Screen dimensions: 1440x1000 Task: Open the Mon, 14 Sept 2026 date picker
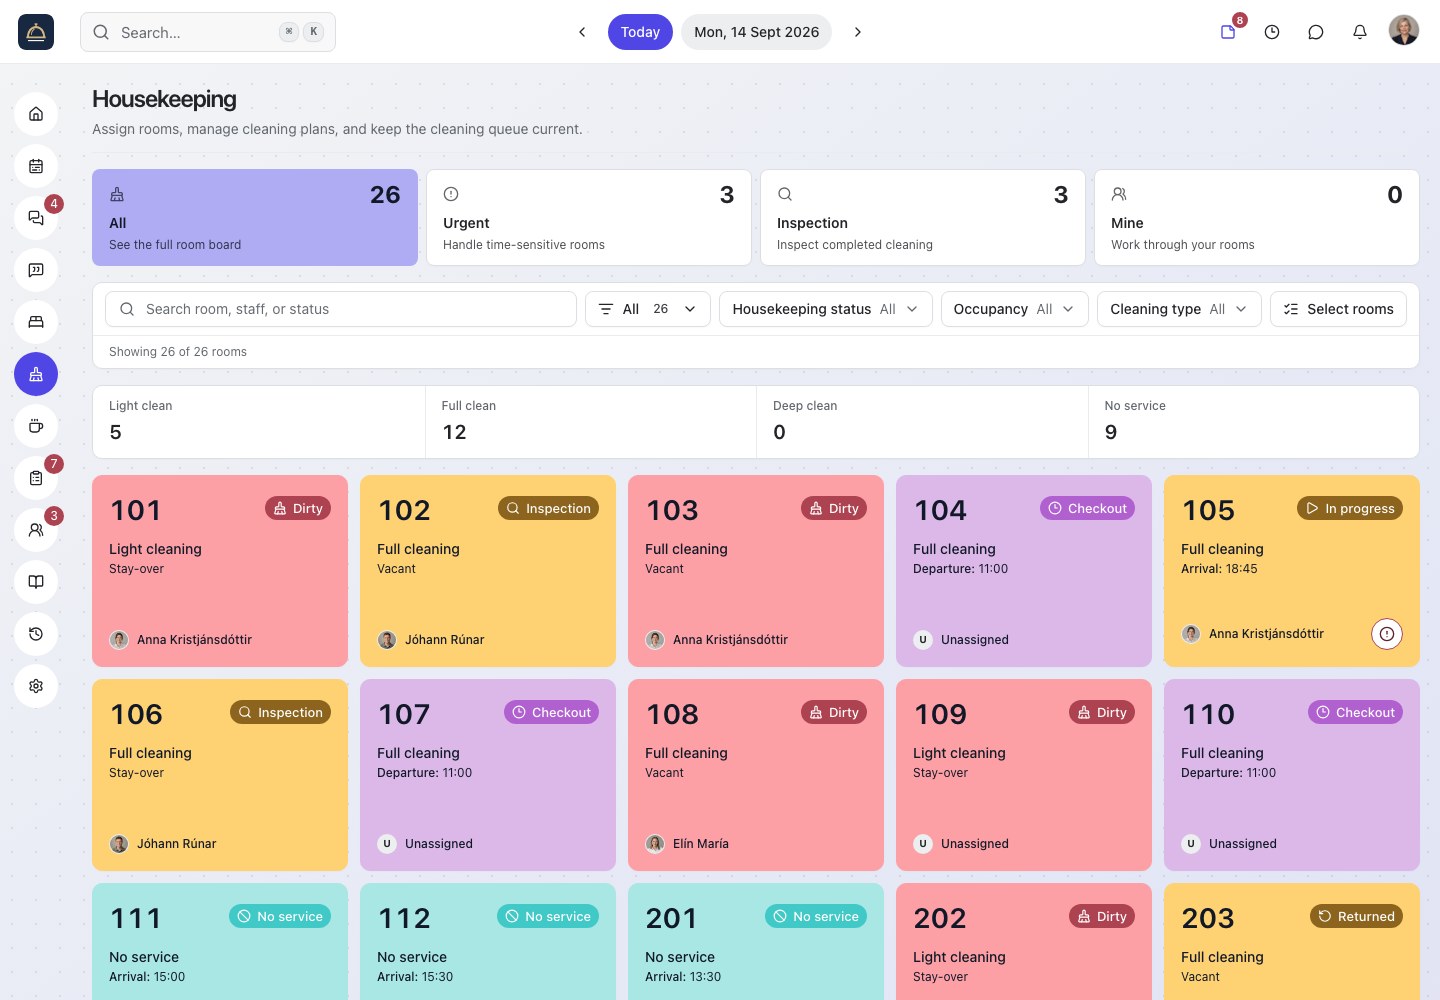click(x=756, y=32)
